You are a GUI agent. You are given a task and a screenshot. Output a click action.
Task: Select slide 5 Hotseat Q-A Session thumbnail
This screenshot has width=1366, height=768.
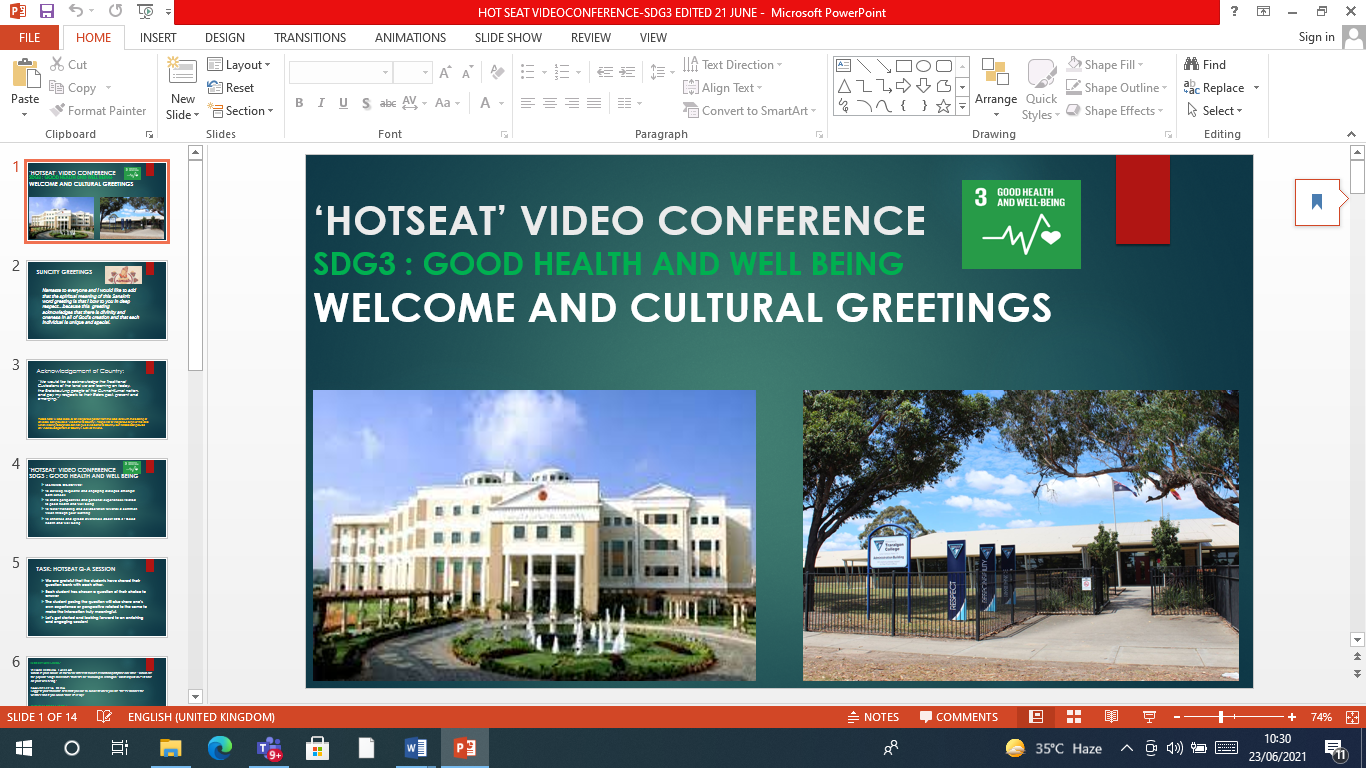(x=97, y=597)
